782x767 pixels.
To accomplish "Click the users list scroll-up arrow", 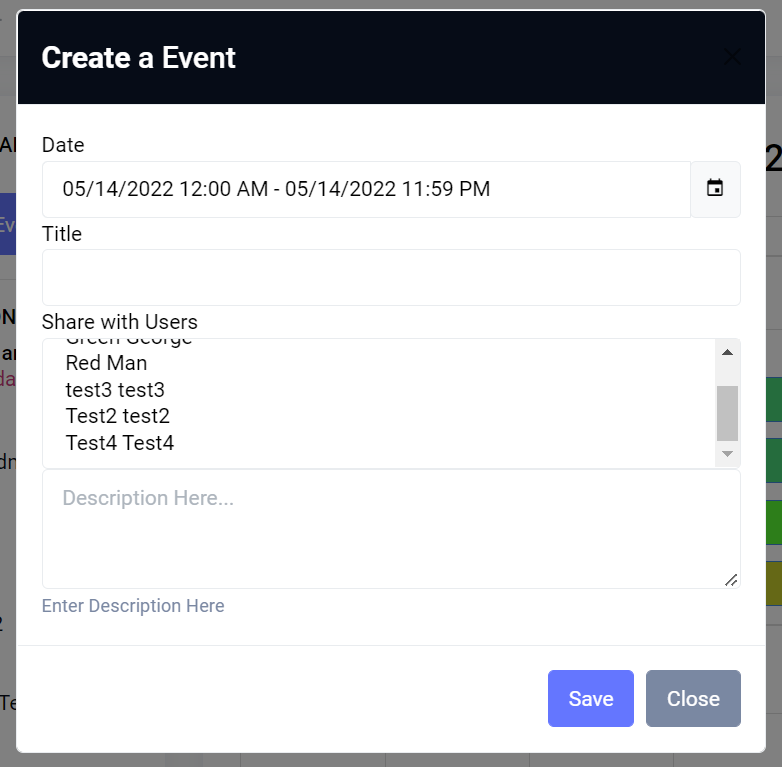I will [x=727, y=352].
